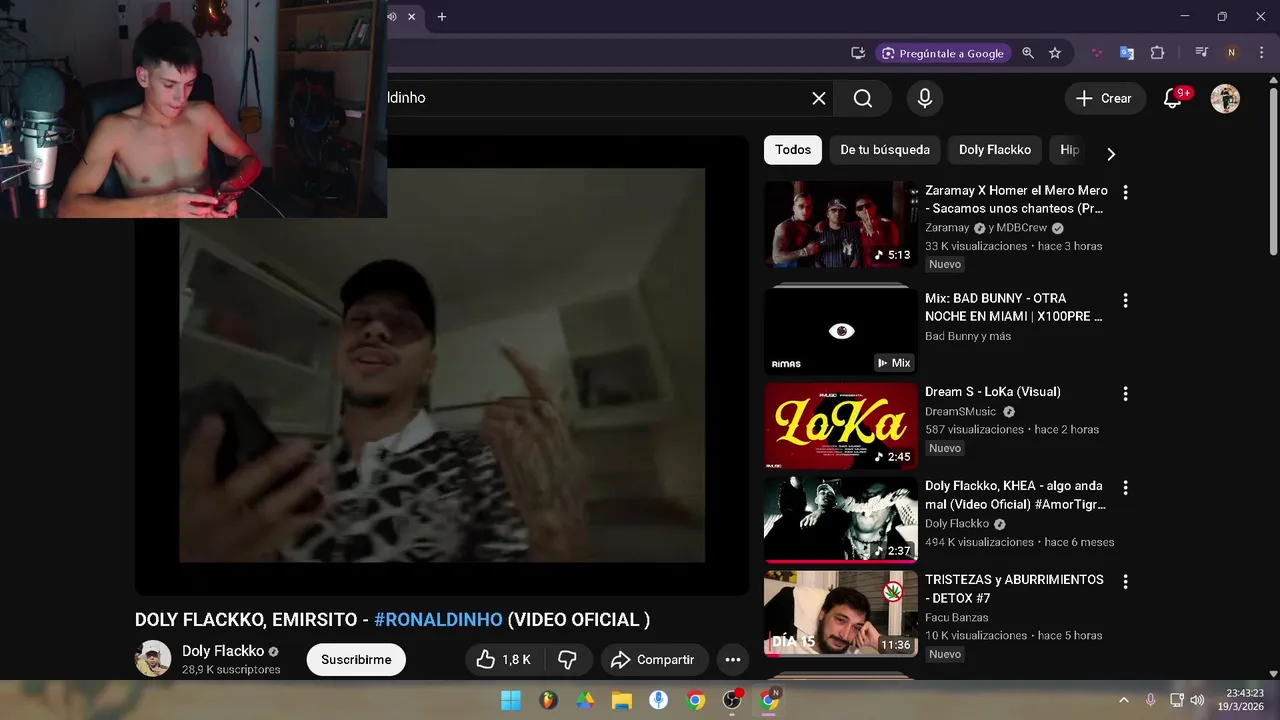The image size is (1280, 720).
Task: Click the 'DreamSMusic' channel name
Action: pos(960,411)
